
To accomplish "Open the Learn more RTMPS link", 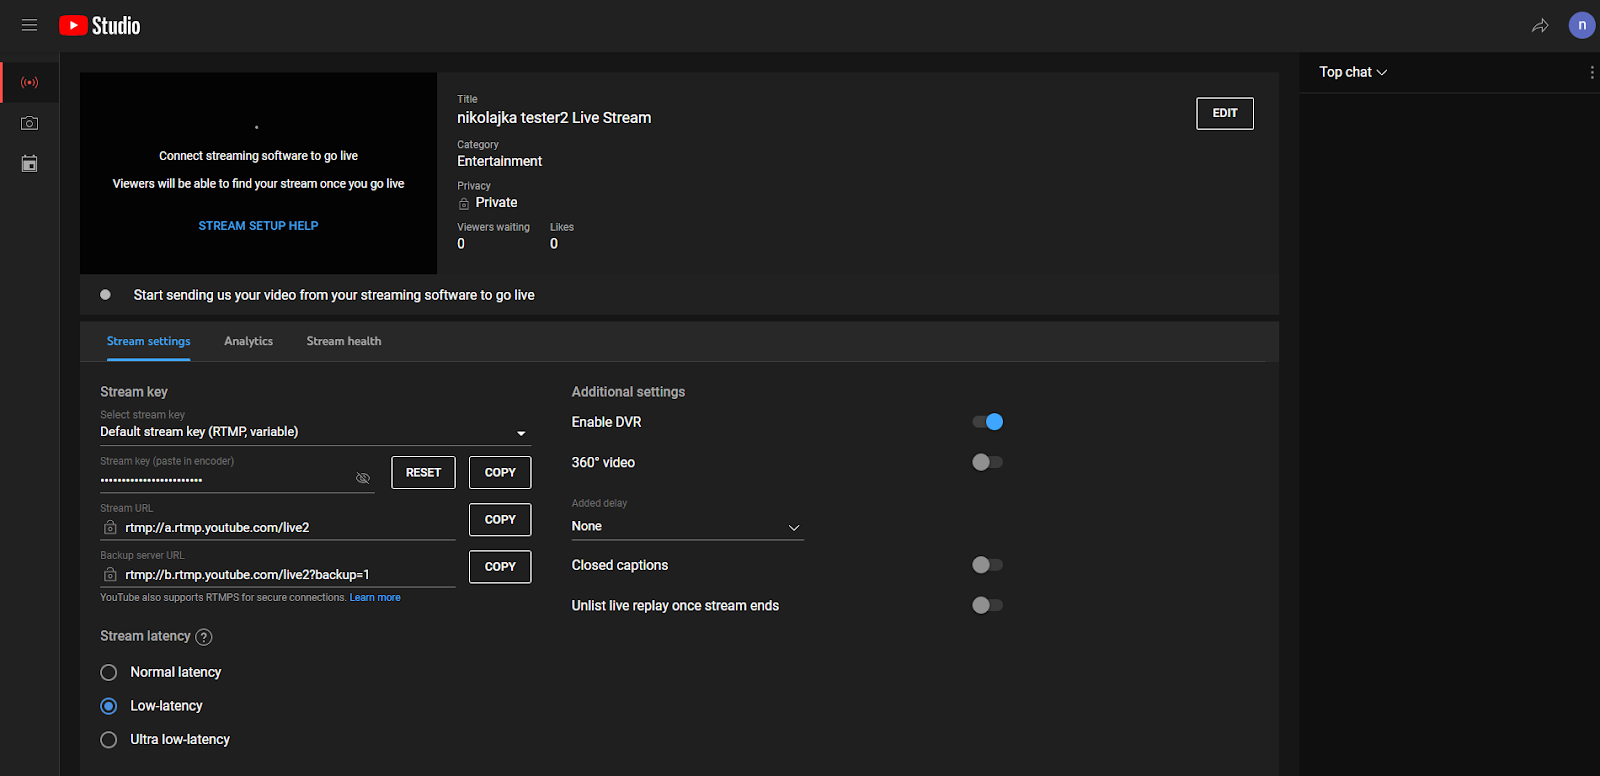I will tap(375, 598).
